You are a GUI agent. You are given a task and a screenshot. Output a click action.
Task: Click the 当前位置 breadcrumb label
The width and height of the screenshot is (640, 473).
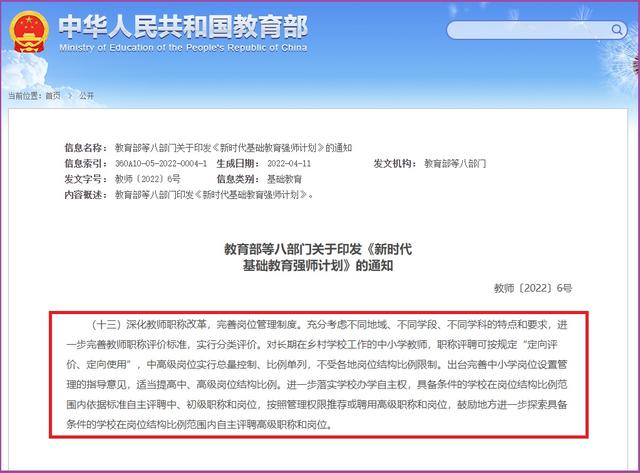[26, 95]
